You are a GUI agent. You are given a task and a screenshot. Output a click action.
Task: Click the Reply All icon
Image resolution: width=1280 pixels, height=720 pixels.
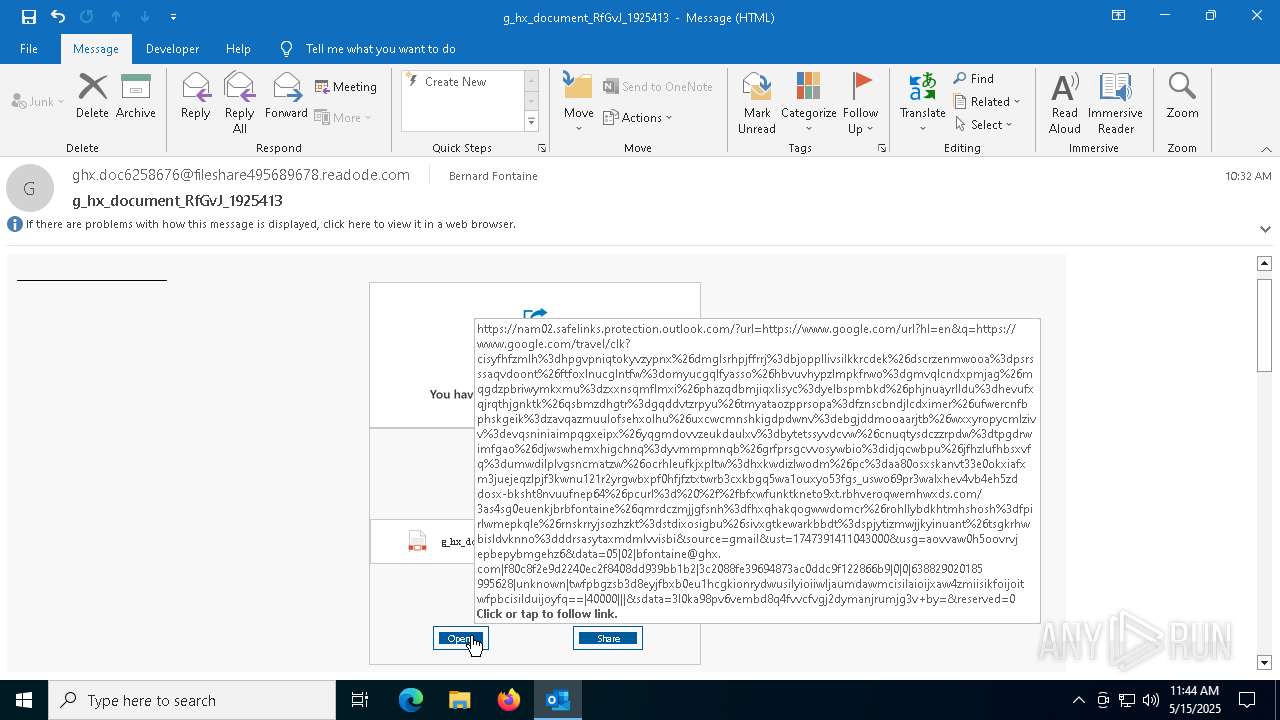coord(240,103)
